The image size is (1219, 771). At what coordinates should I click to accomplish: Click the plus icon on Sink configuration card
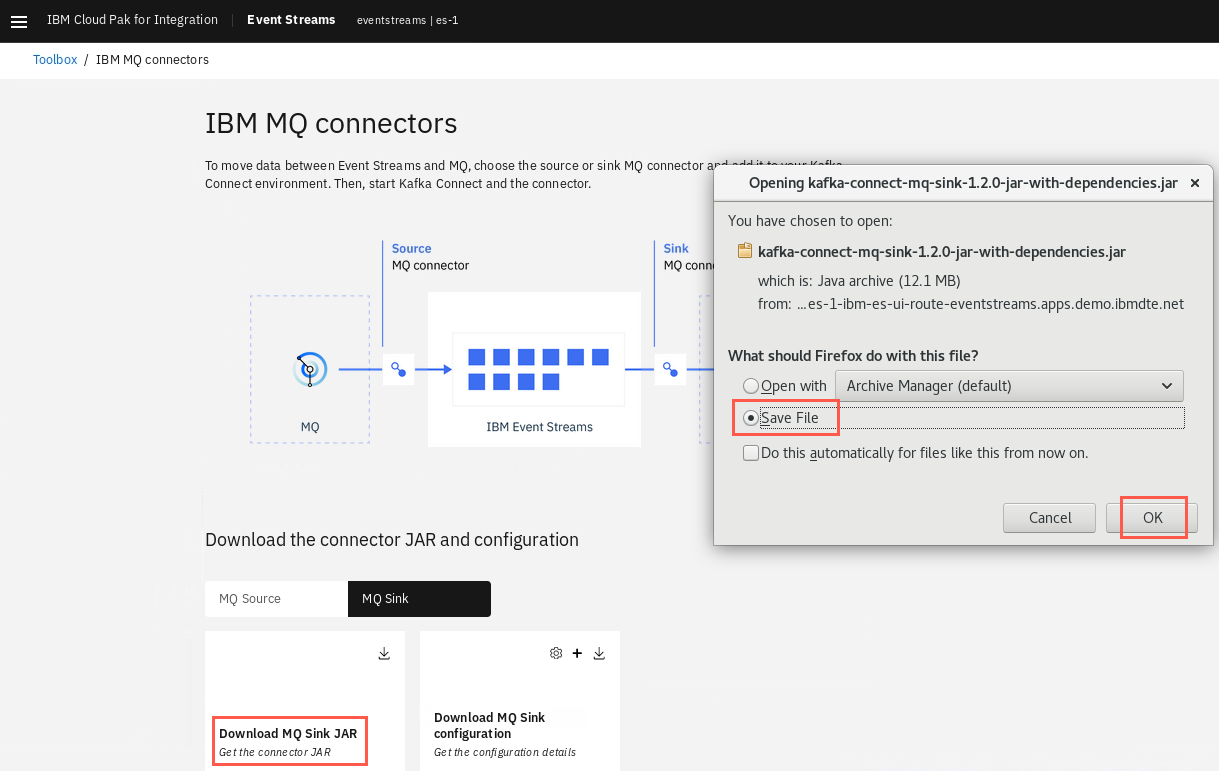[x=577, y=654]
